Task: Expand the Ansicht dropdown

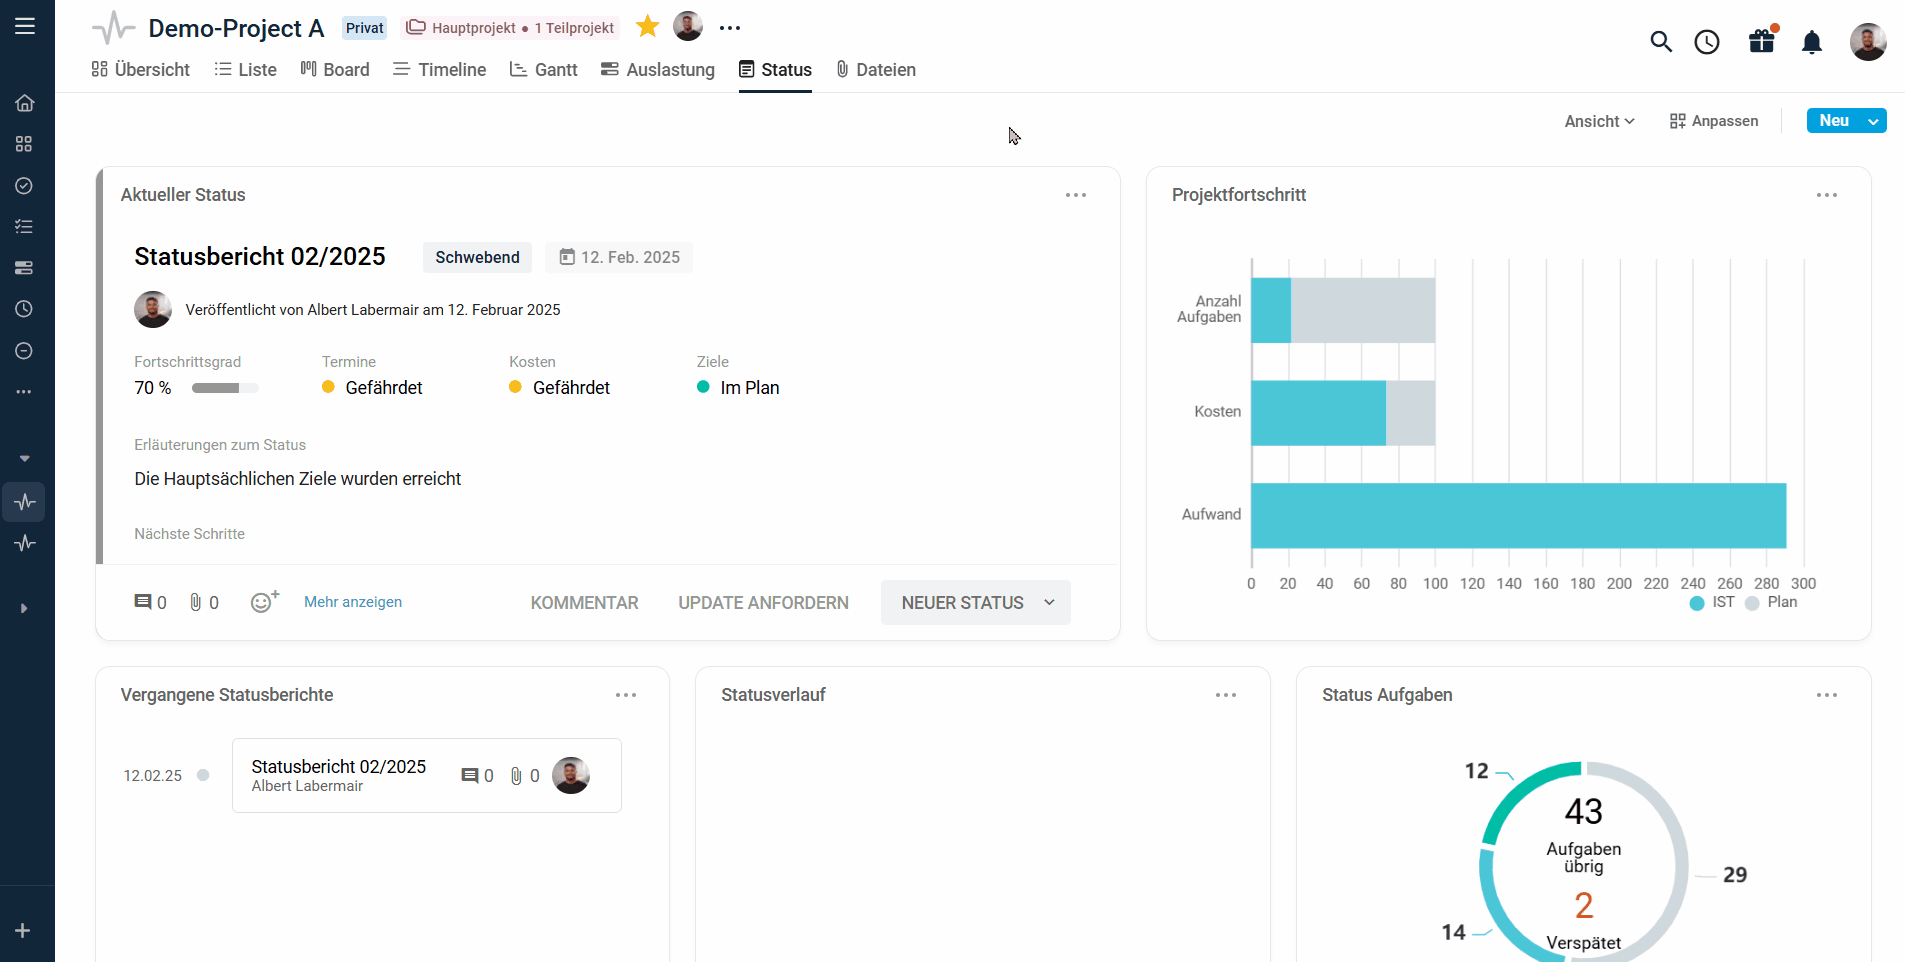Action: coord(1599,121)
